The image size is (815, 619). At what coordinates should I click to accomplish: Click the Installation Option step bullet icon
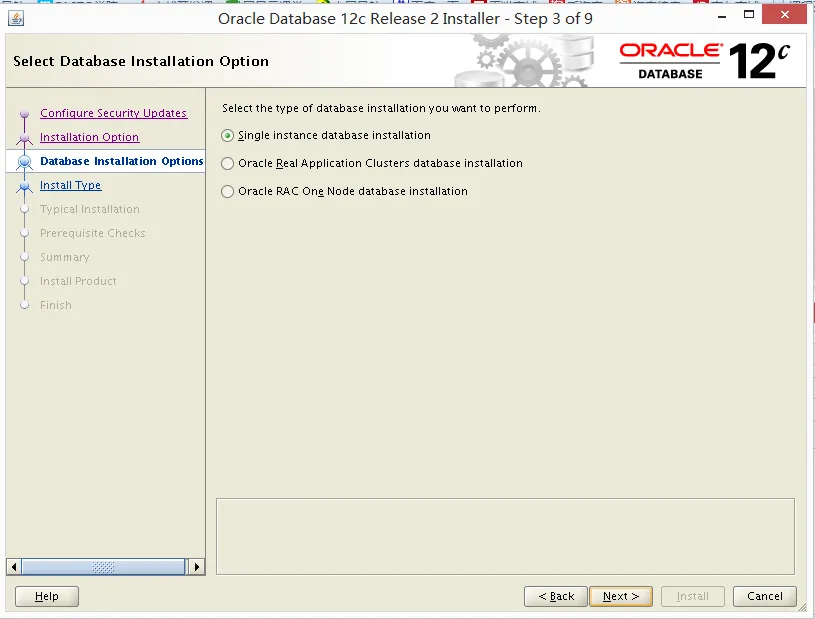24,138
